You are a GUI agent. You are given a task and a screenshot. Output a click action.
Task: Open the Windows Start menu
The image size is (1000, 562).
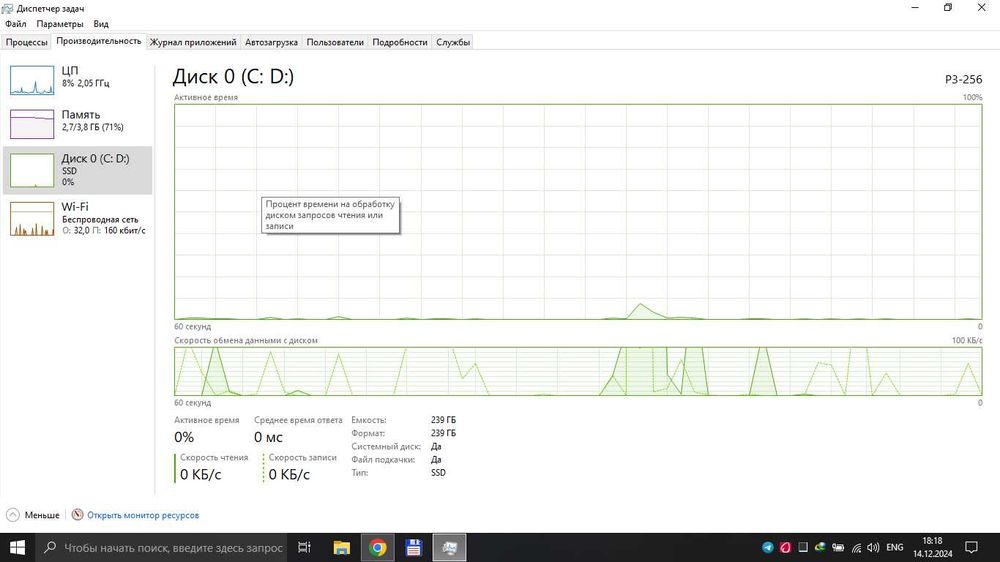click(x=17, y=547)
